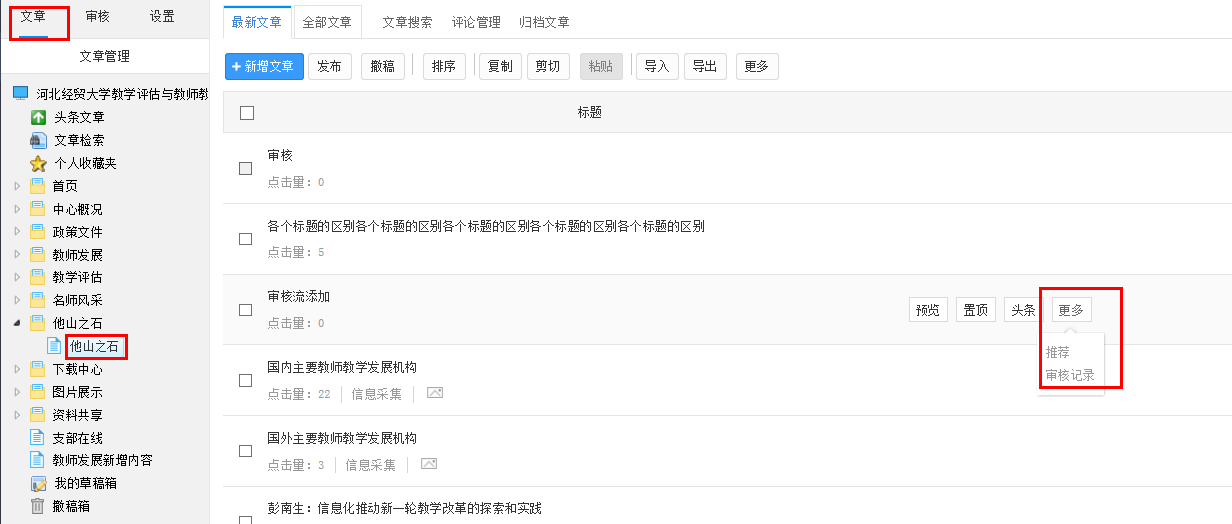This screenshot has height=524, width=1232.
Task: Expand the 下载中心 folder arrow
Action: click(x=17, y=369)
